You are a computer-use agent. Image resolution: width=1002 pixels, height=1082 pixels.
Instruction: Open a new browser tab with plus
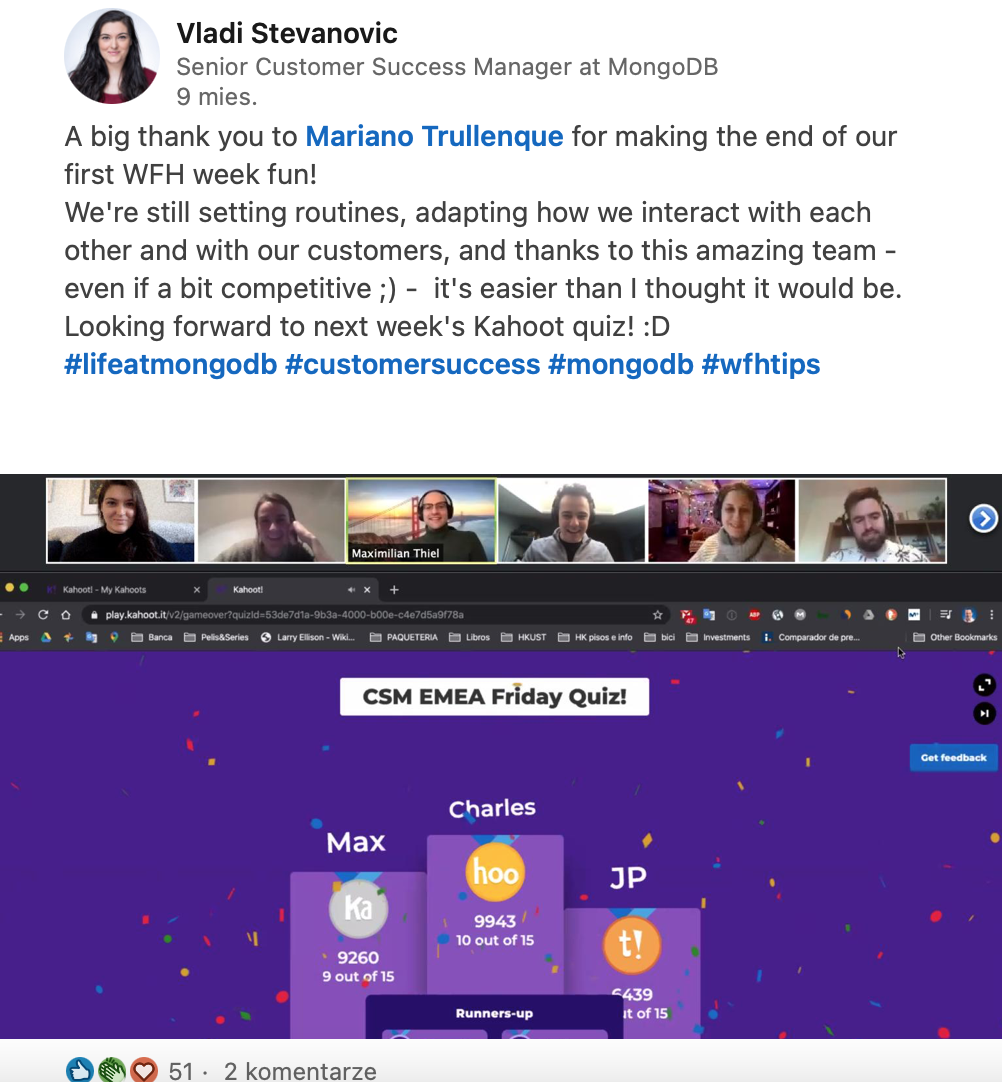point(394,589)
